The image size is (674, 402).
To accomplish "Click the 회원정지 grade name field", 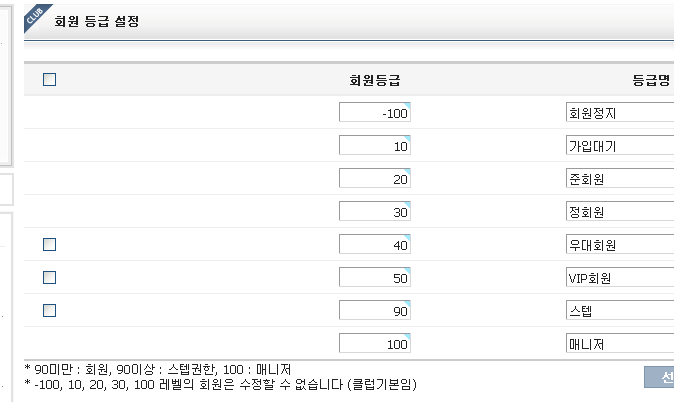I will point(620,112).
